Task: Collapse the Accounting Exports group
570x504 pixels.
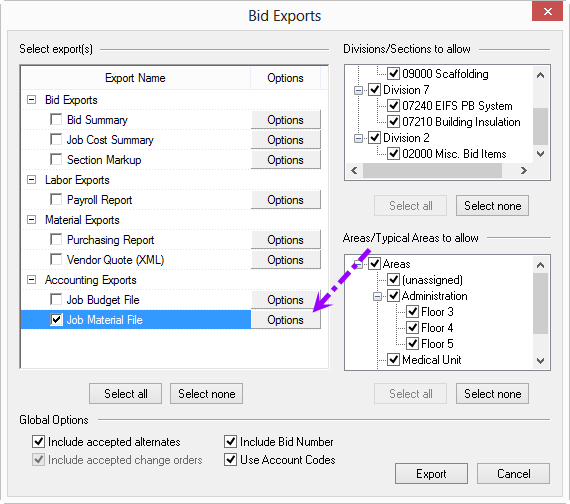Action: (x=32, y=280)
